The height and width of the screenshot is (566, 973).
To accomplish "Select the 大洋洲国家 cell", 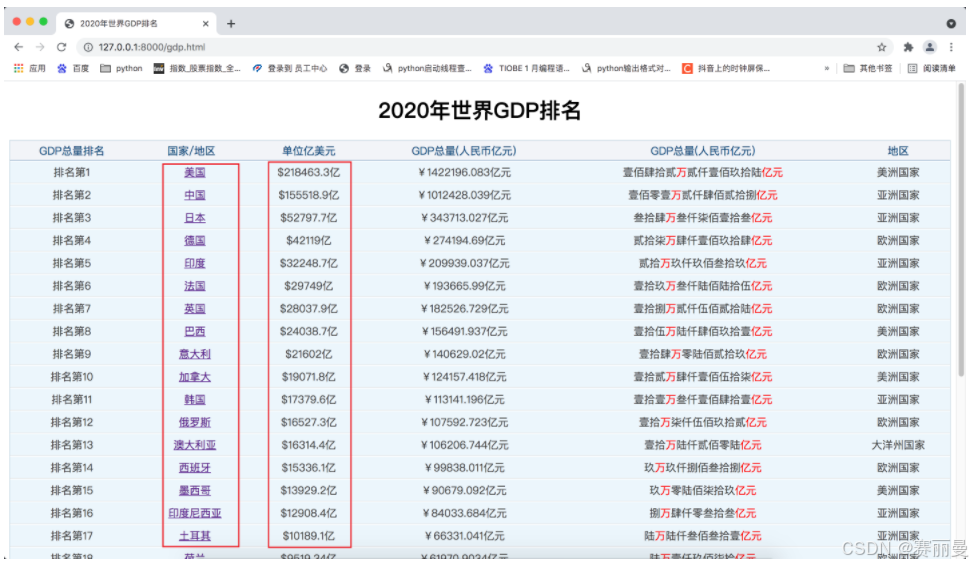I will click(898, 445).
